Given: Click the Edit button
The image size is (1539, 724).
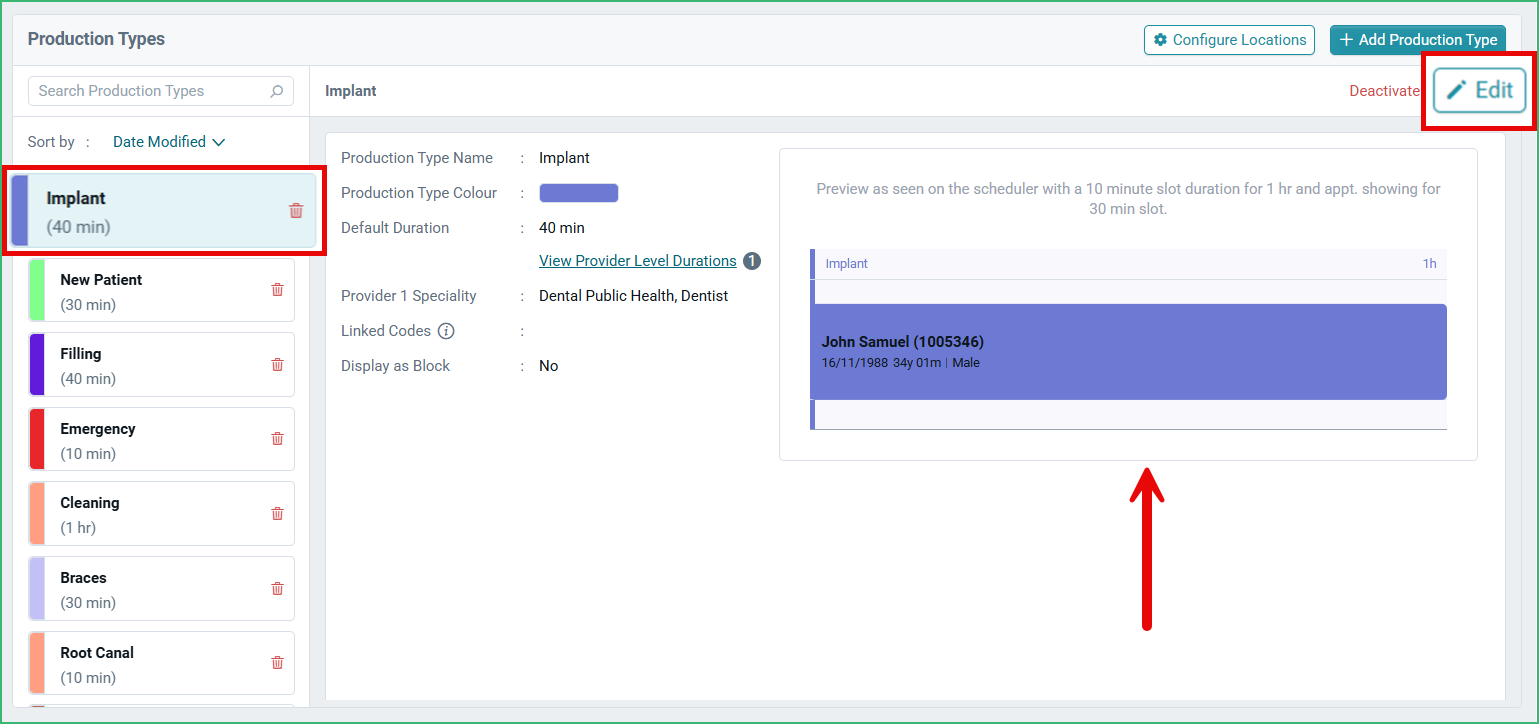Looking at the screenshot, I should pos(1480,90).
